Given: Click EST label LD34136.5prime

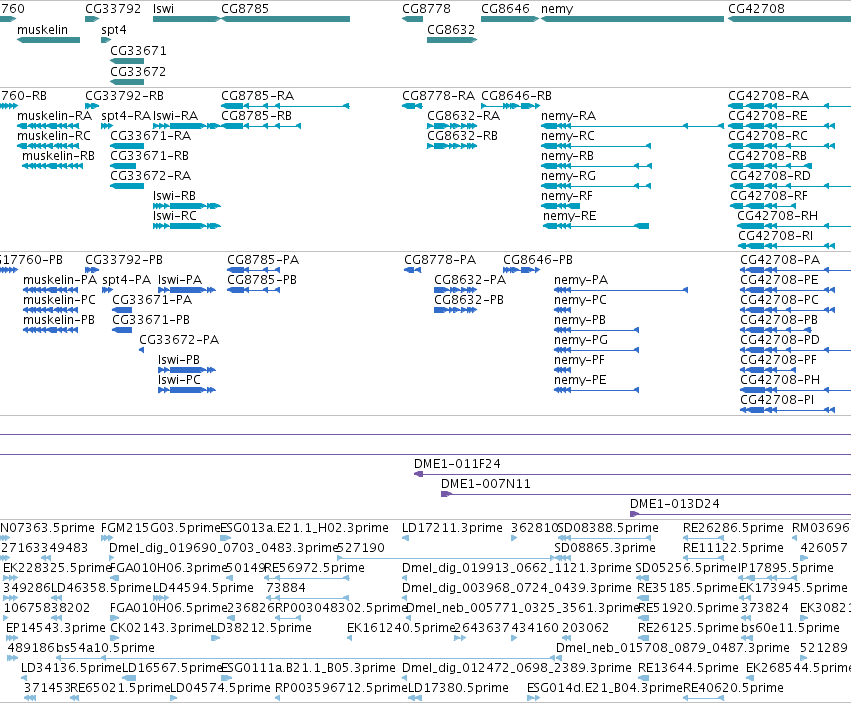Looking at the screenshot, I should click(x=72, y=668).
